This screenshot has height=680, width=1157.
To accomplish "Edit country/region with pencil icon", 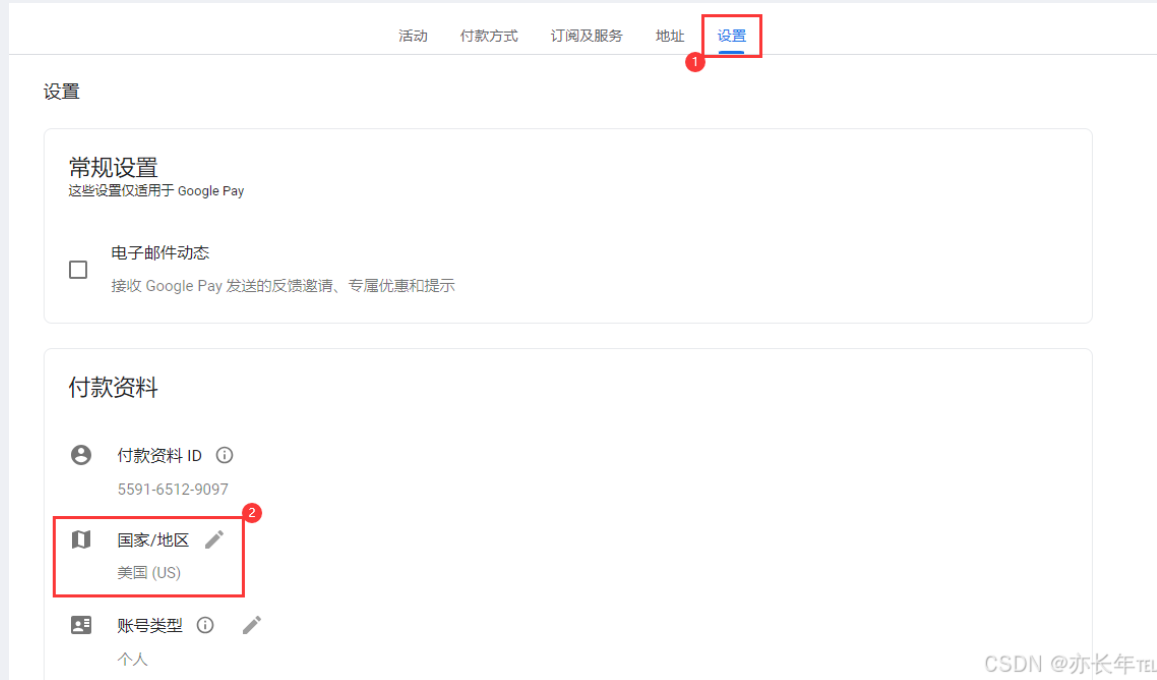I will click(x=214, y=540).
